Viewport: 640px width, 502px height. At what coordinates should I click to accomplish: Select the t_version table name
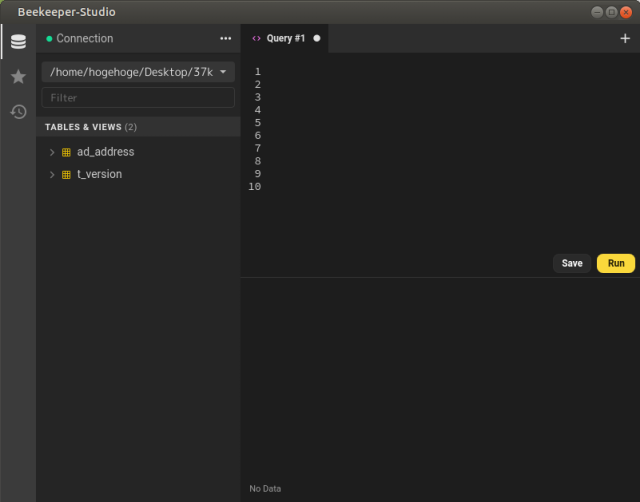99,174
